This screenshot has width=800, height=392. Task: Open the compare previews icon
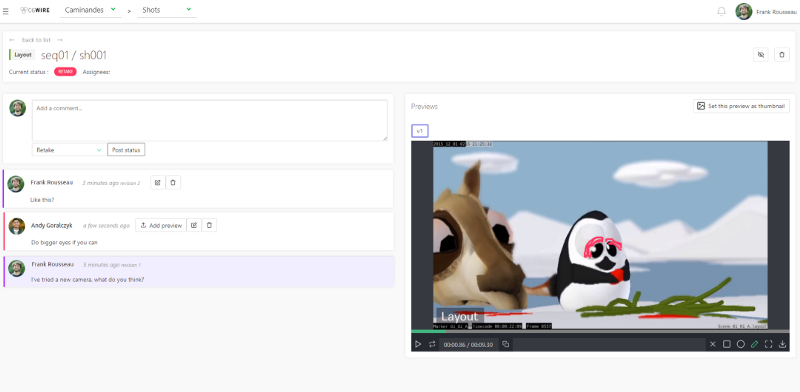(x=506, y=345)
